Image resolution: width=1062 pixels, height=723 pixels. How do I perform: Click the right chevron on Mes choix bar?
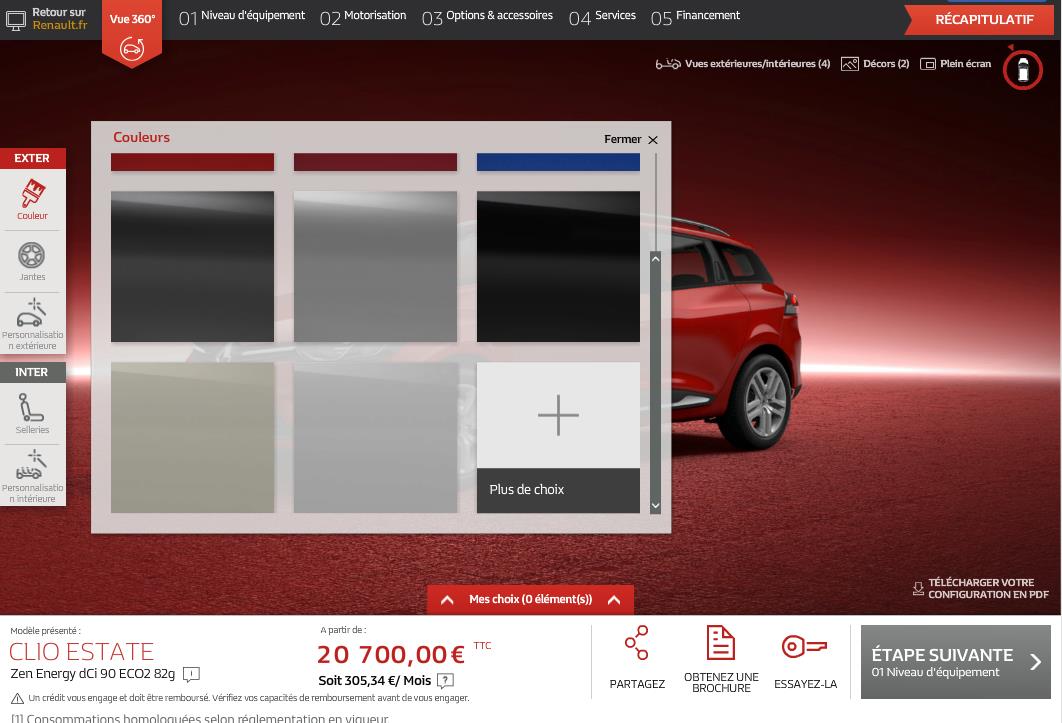click(614, 600)
